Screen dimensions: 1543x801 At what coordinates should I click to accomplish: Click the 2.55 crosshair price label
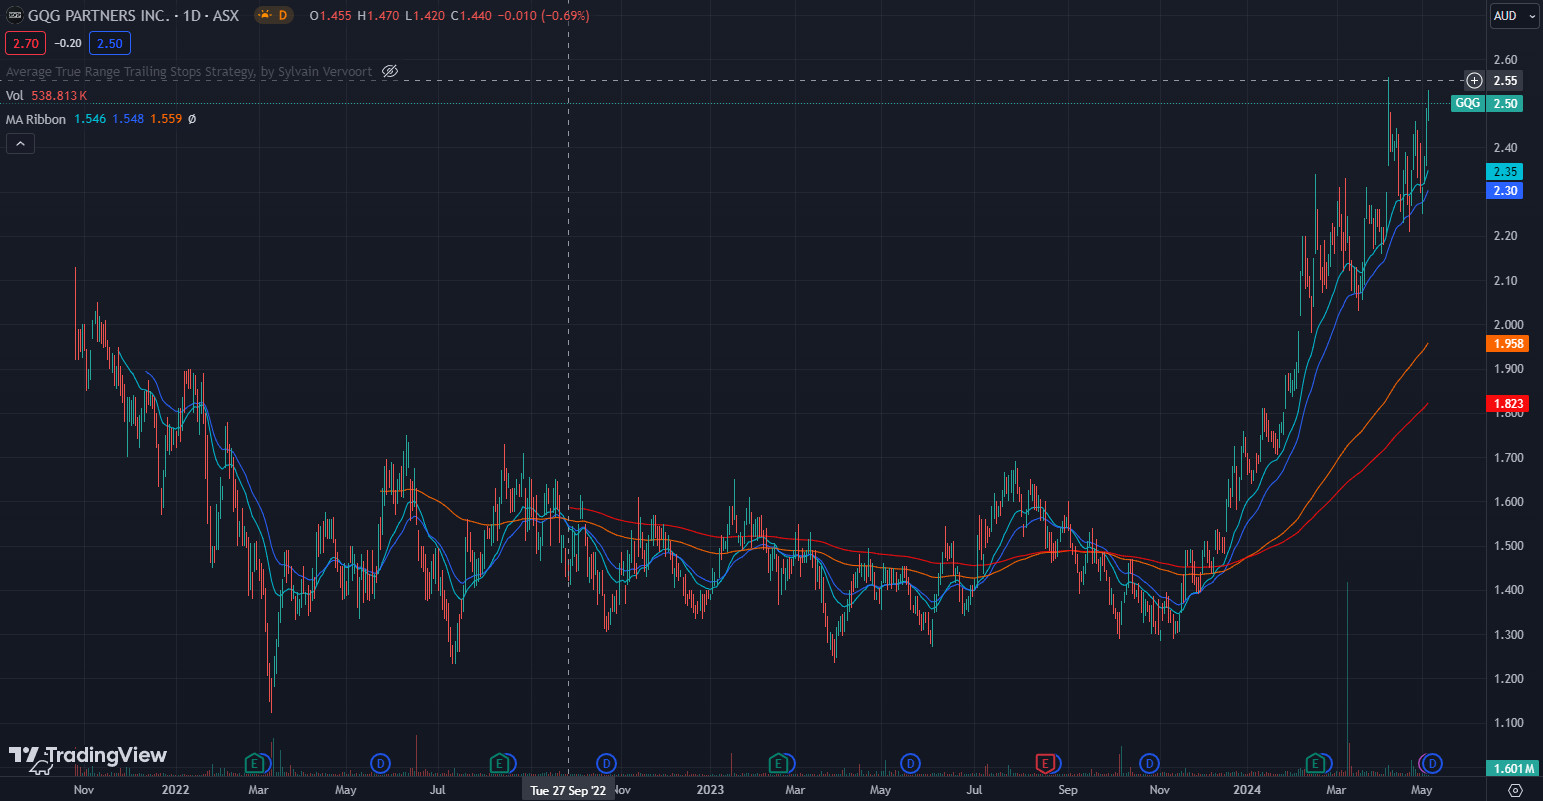tap(1505, 80)
